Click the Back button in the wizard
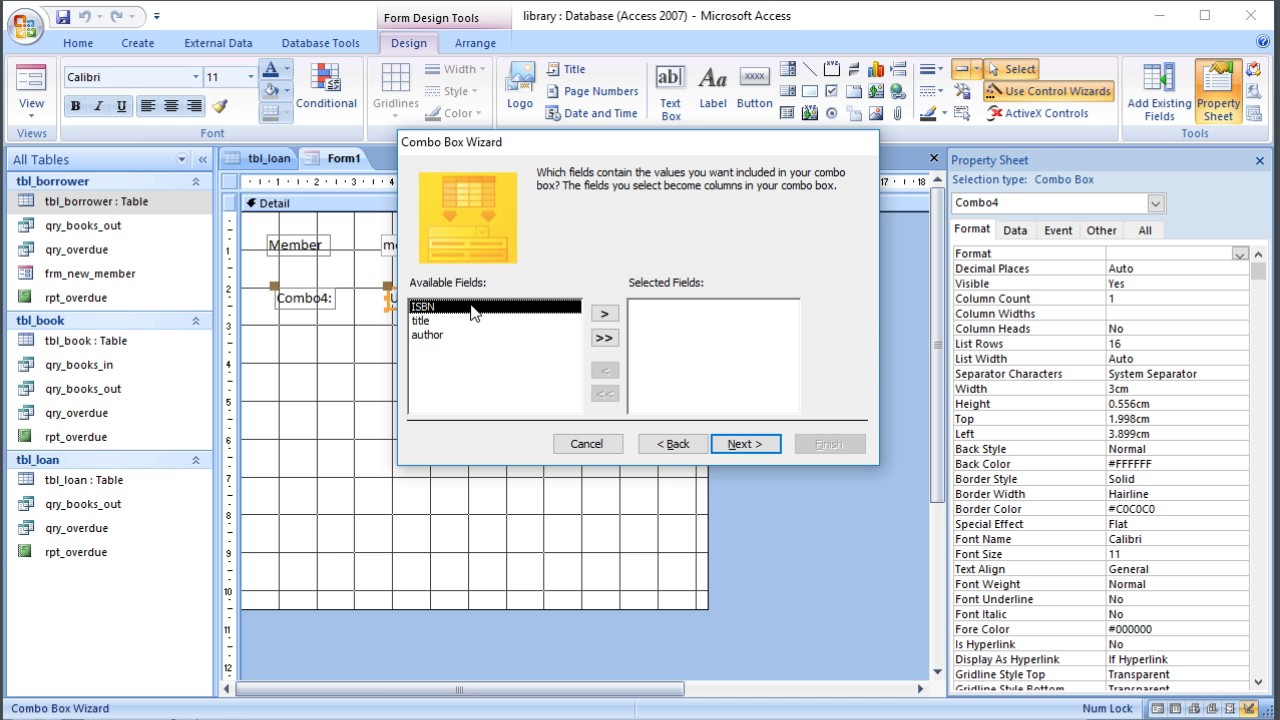 click(x=673, y=444)
